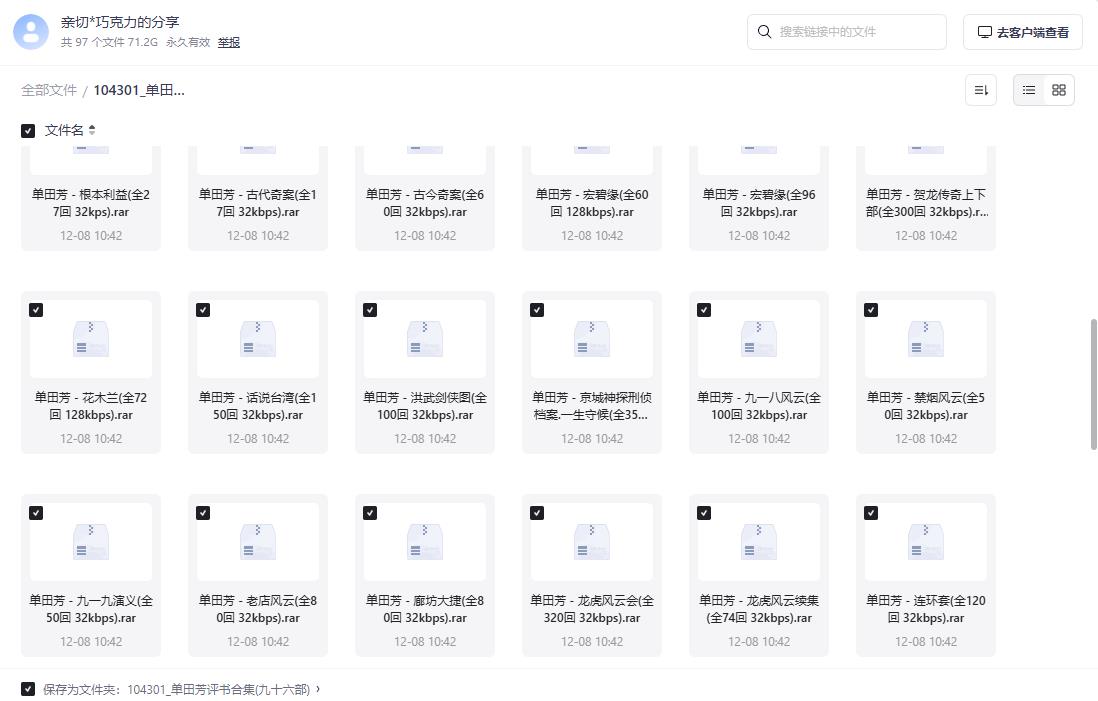Click the 九一九演义 rar file icon
This screenshot has height=701, width=1098.
(x=91, y=542)
